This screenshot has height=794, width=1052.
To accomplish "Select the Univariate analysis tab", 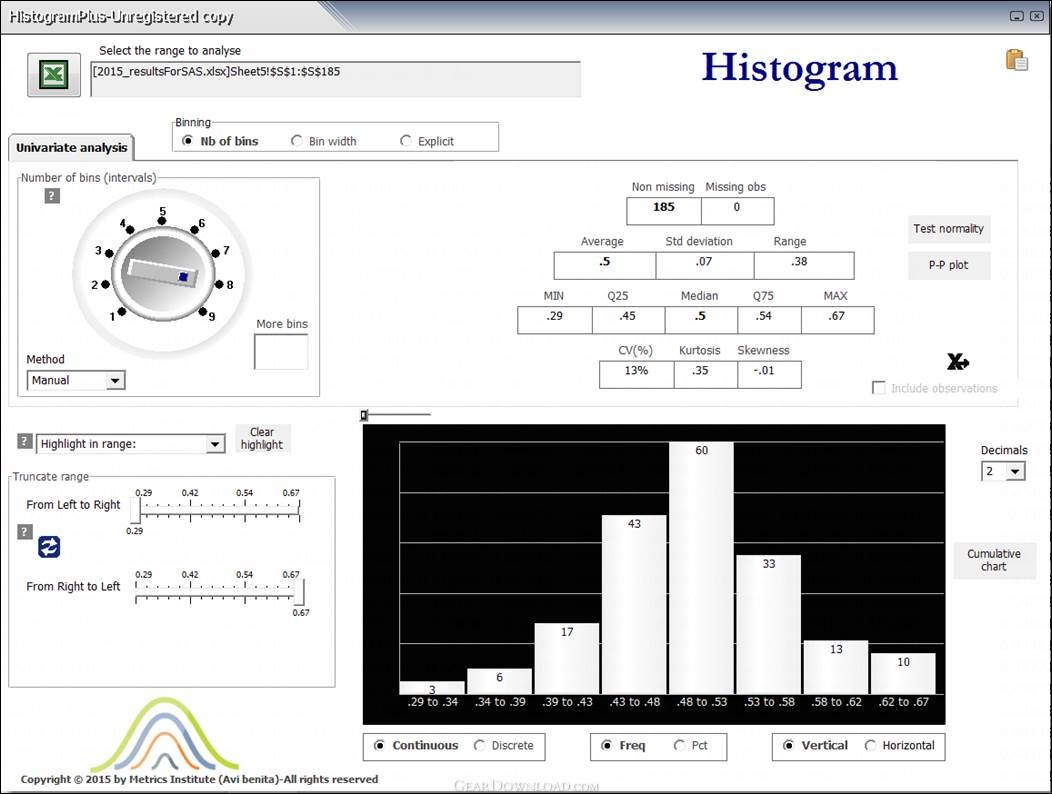I will point(71,148).
